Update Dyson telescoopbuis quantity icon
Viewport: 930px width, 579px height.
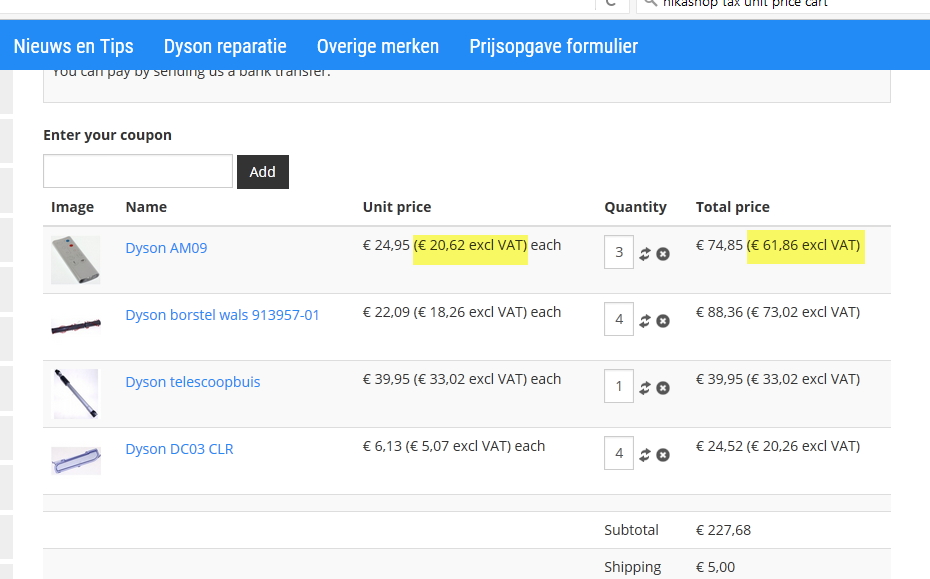coord(645,388)
